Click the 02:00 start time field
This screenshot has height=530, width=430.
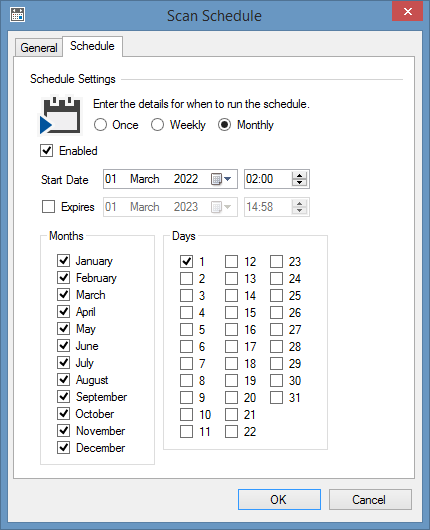pos(268,179)
